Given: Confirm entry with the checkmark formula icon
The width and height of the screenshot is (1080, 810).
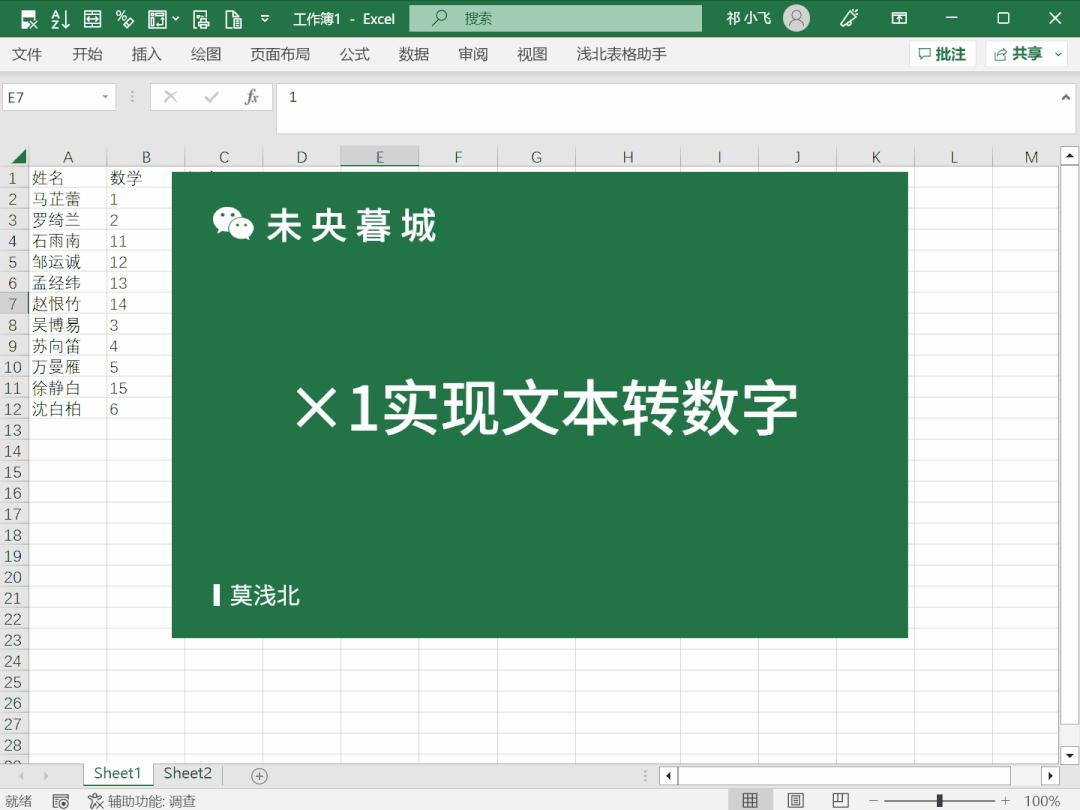Looking at the screenshot, I should coord(210,97).
